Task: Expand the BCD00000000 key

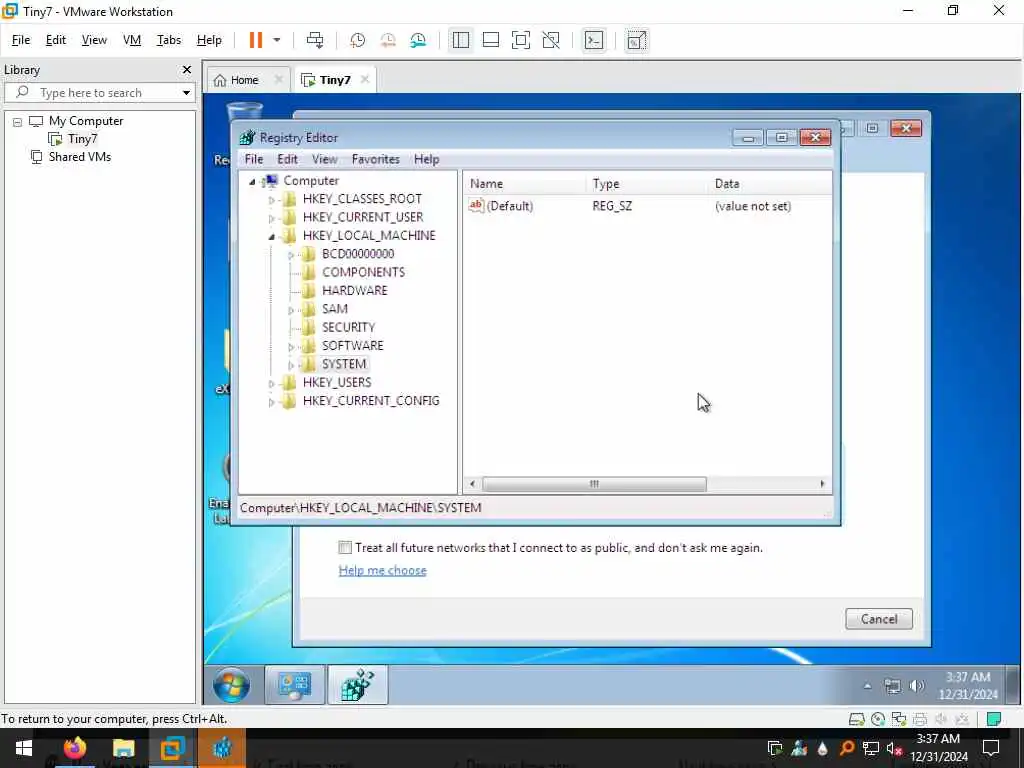Action: point(291,255)
